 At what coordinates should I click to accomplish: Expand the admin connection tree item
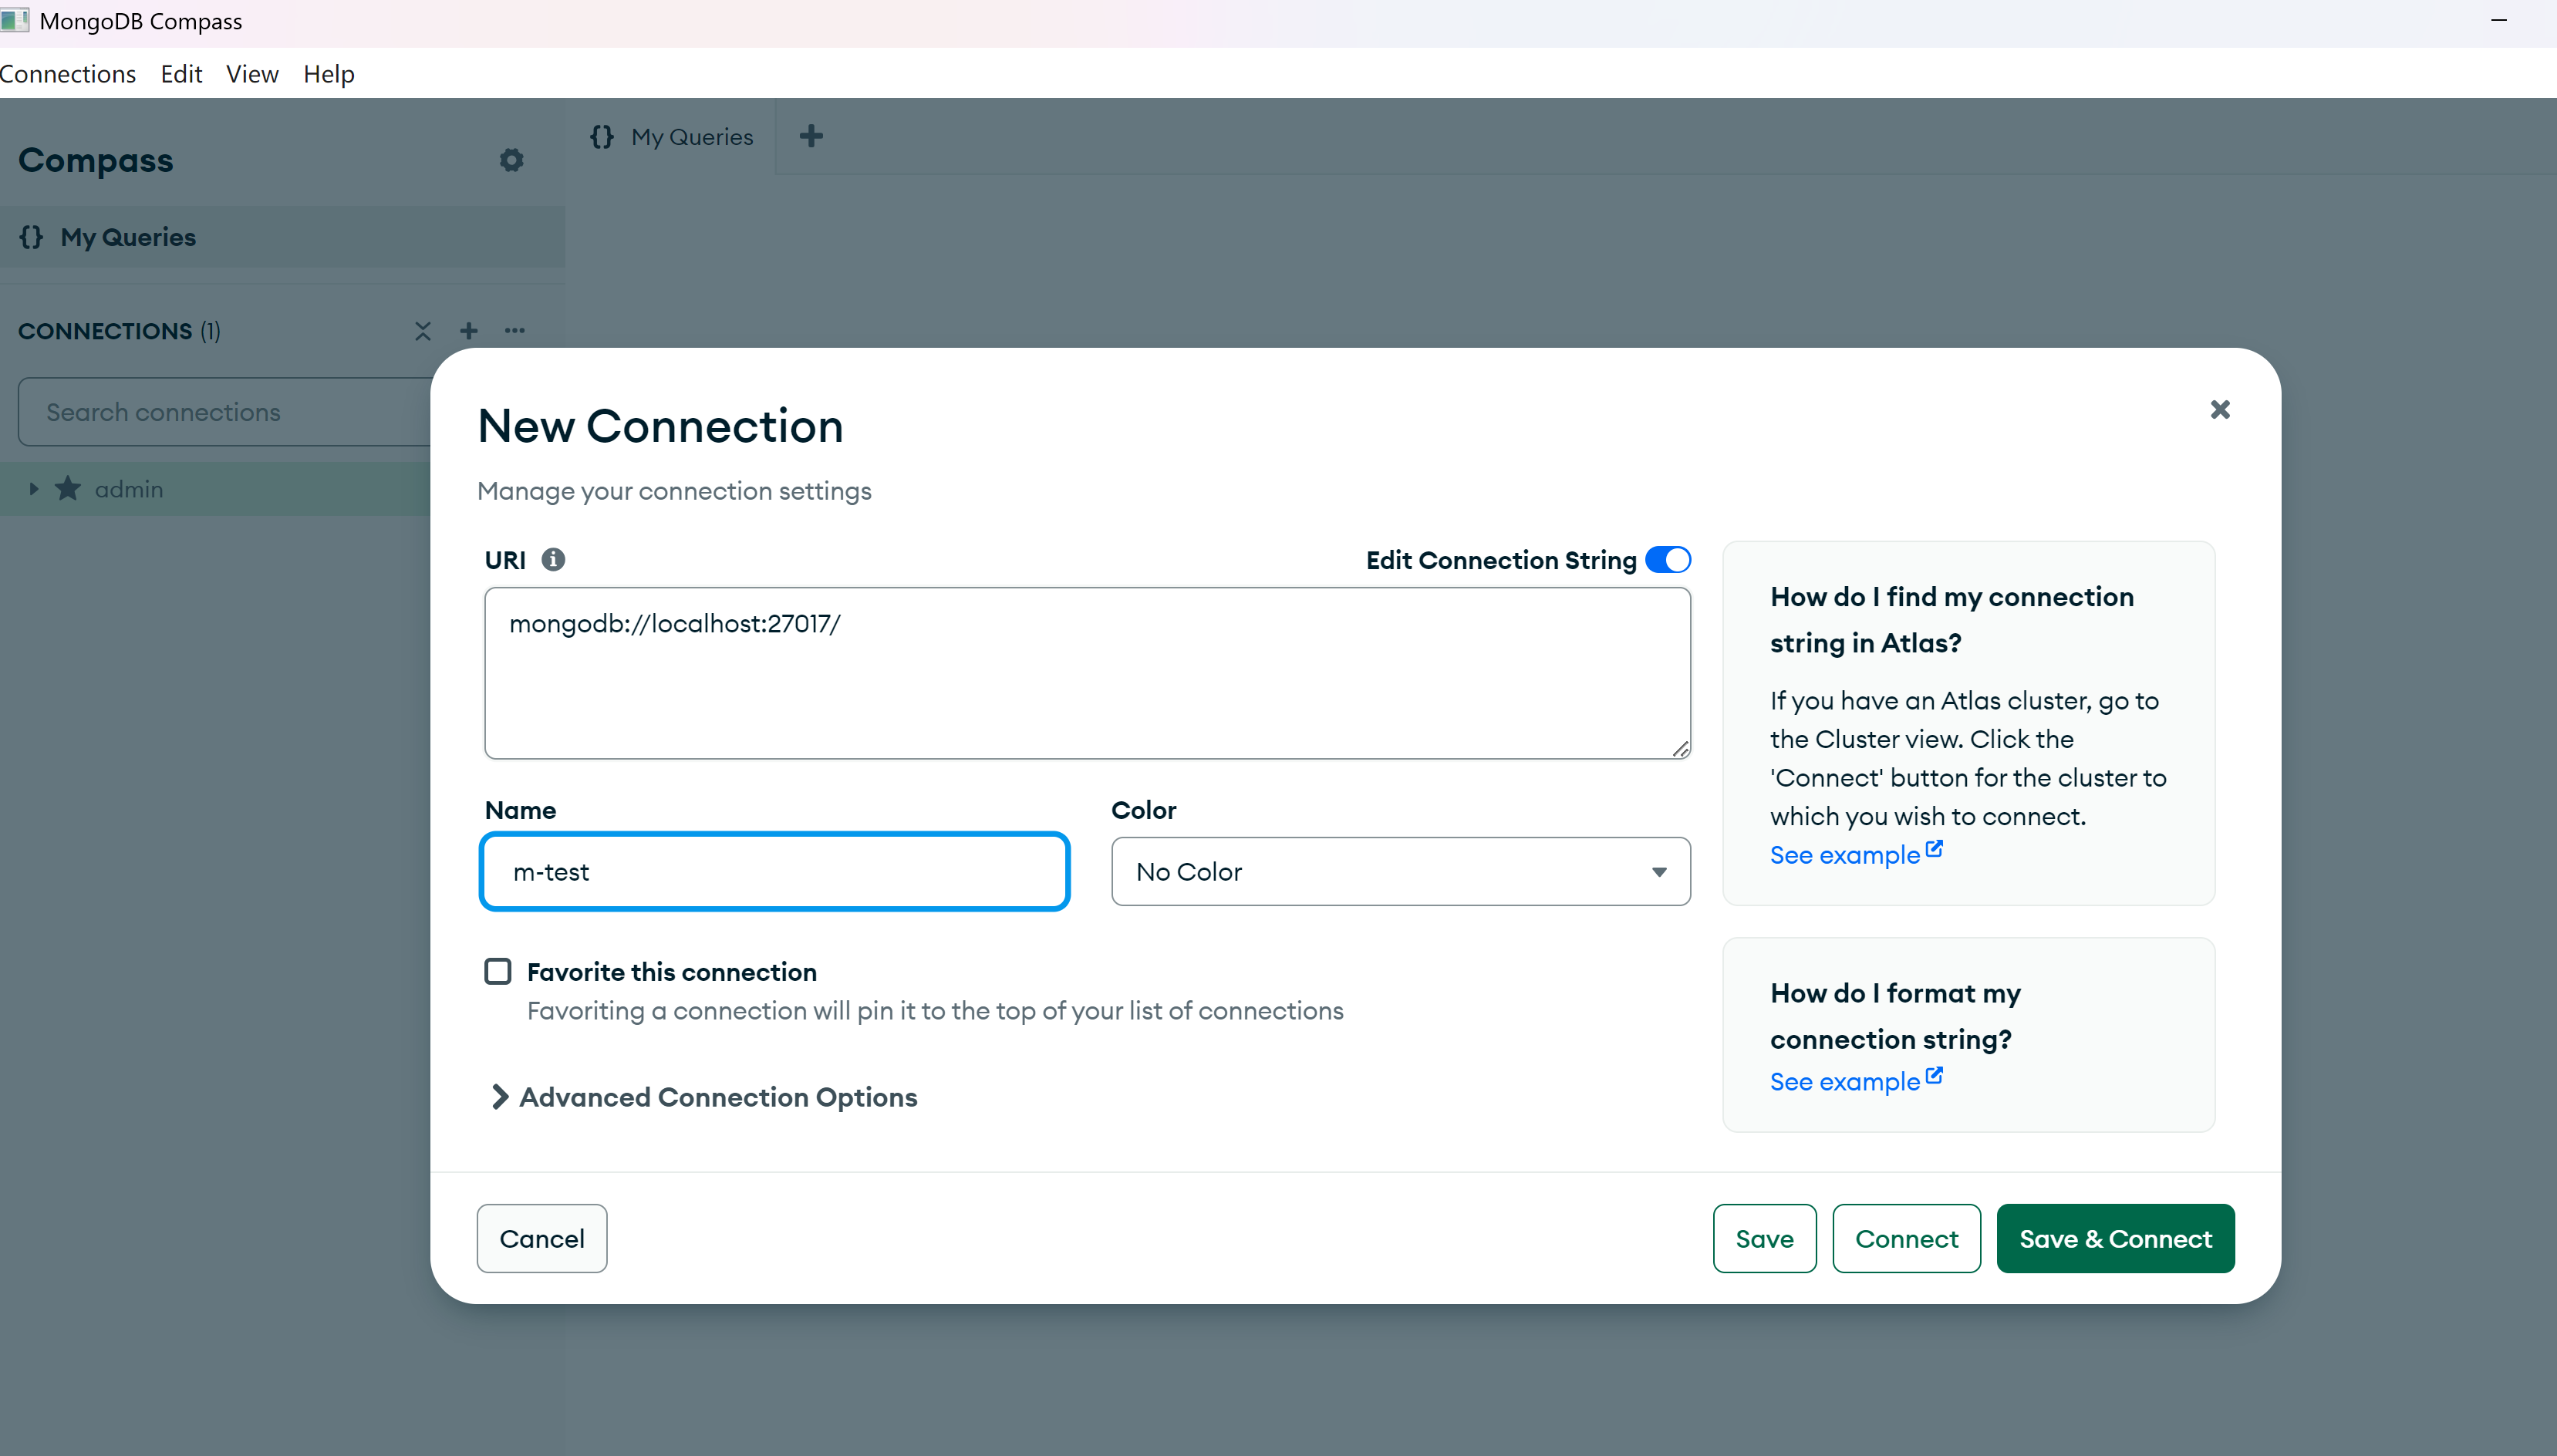click(34, 489)
